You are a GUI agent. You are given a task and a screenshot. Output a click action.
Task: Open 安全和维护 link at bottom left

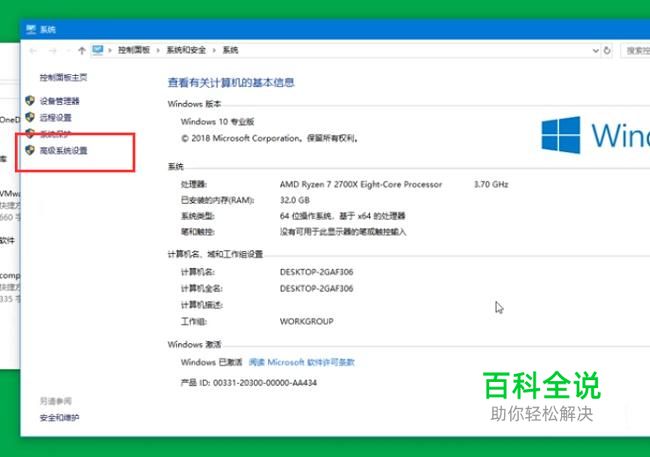point(59,418)
